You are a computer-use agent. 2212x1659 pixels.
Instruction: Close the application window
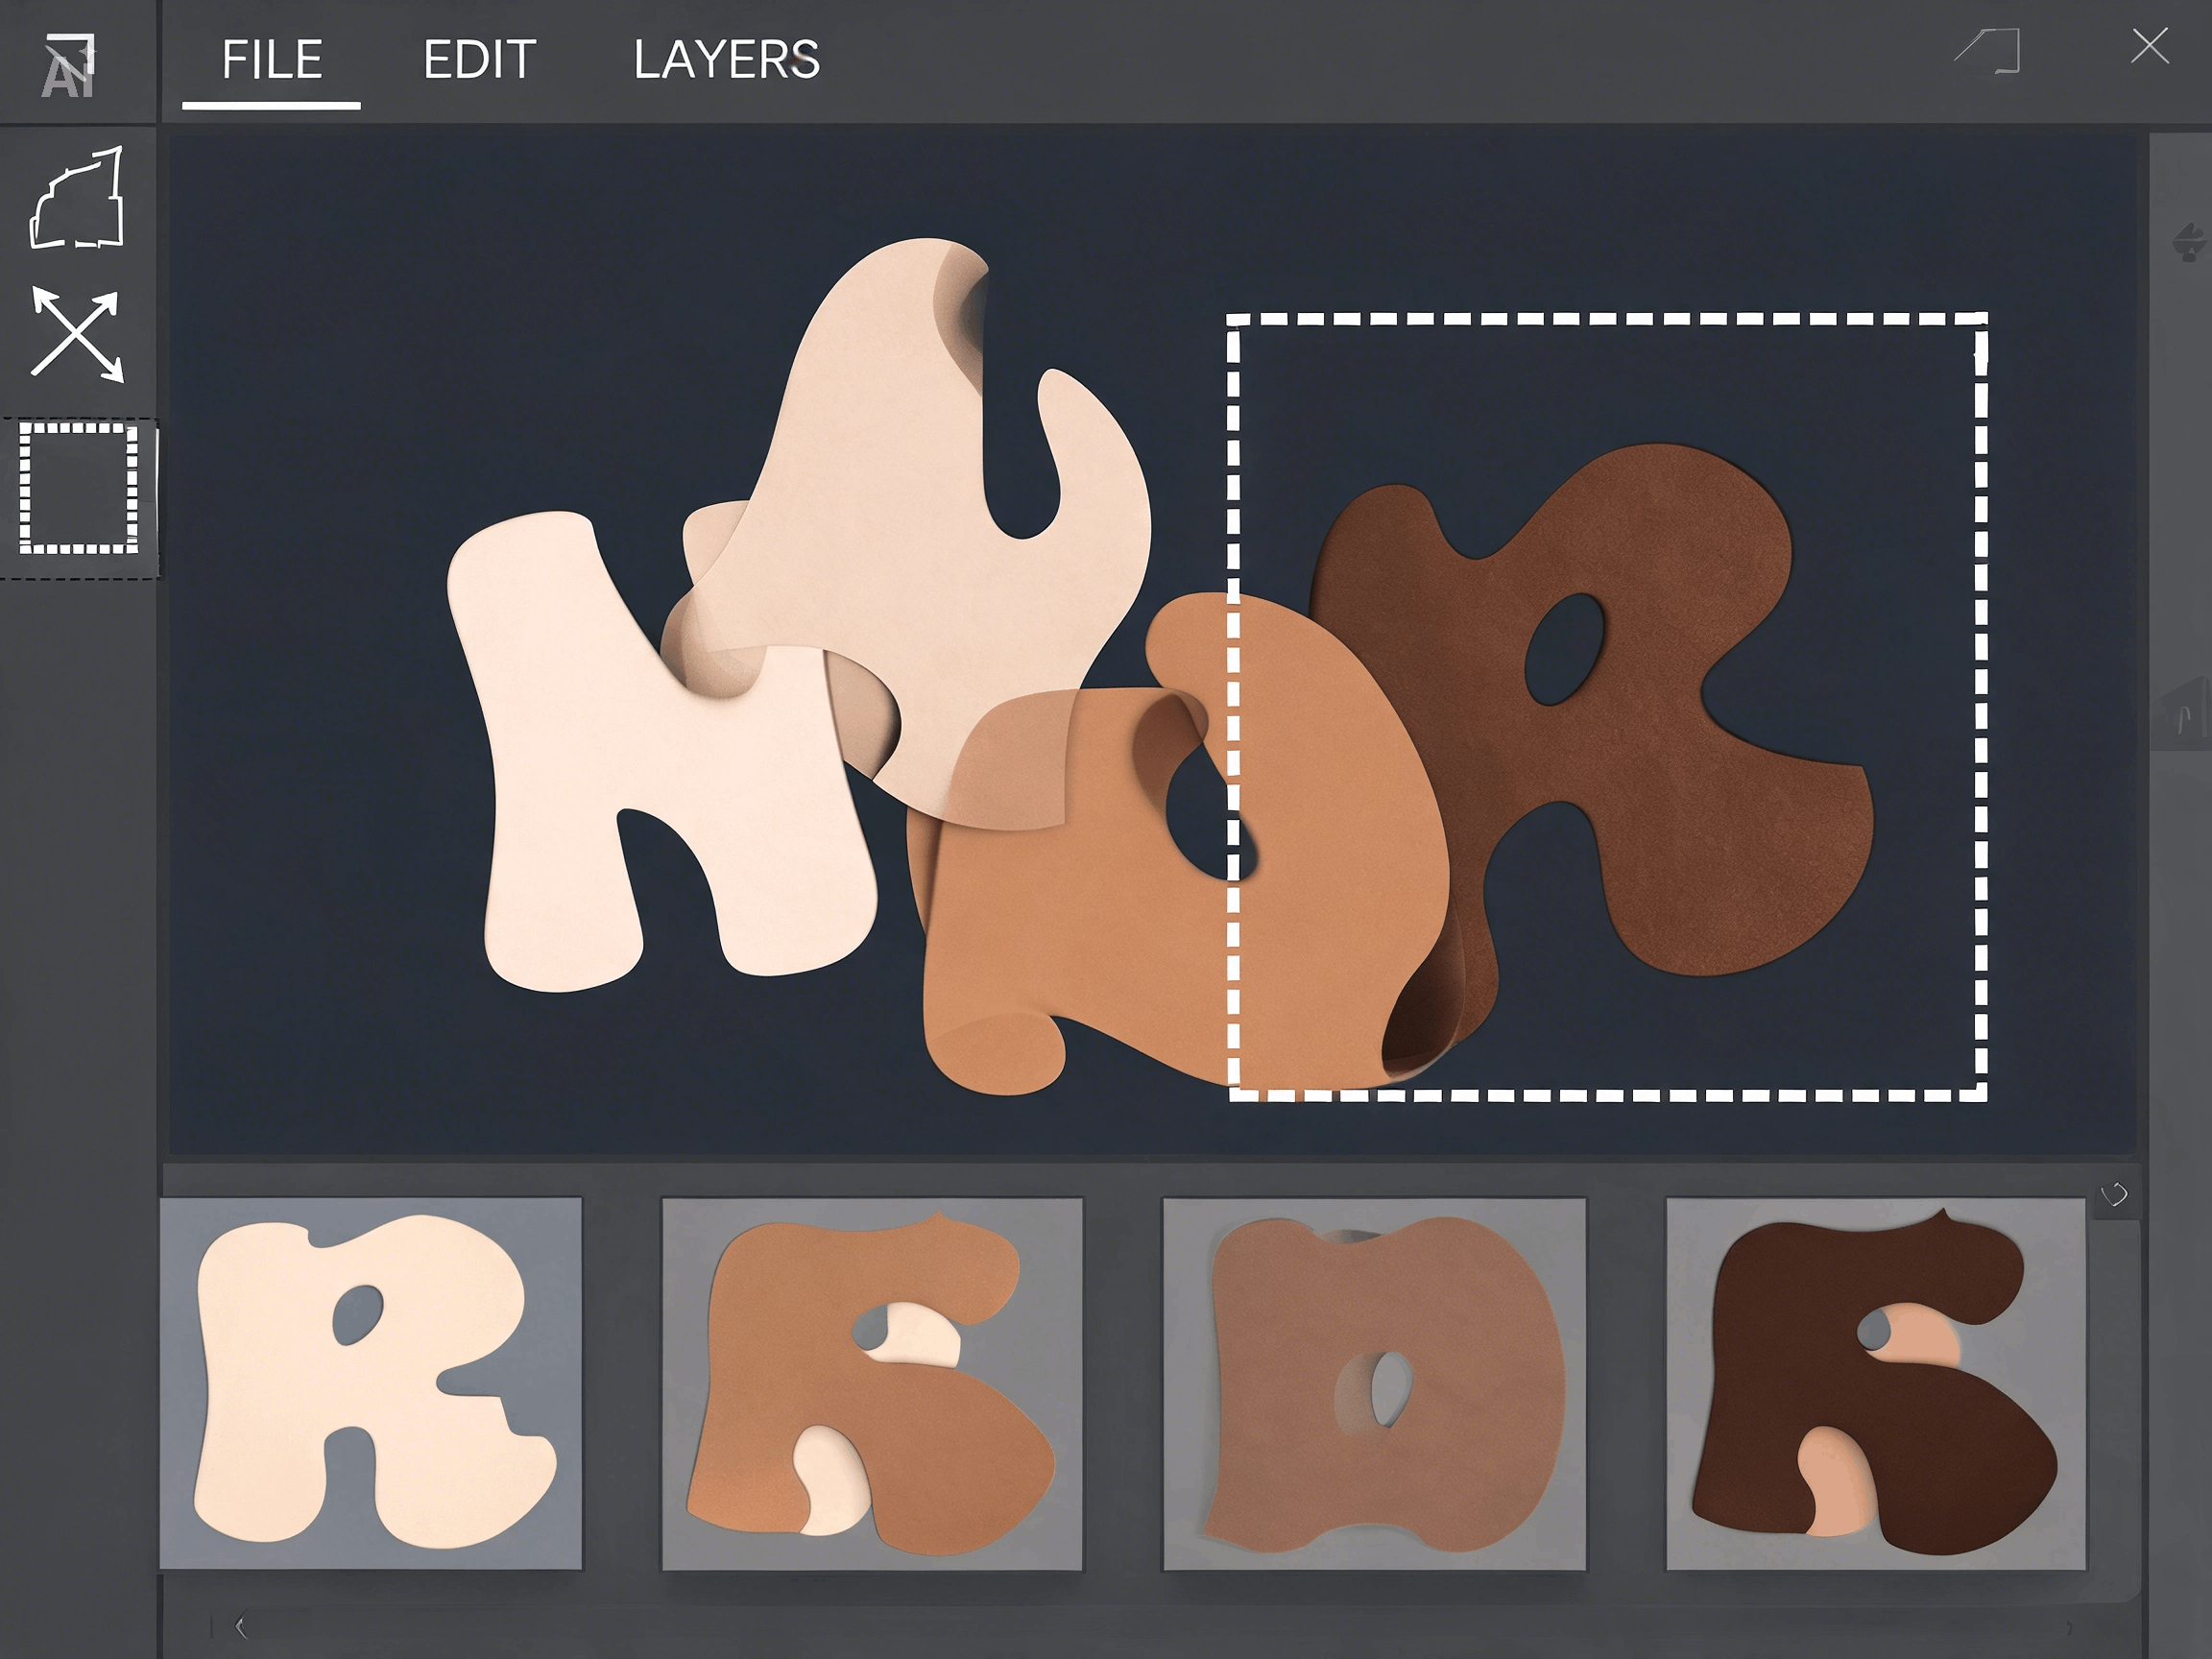[2149, 46]
